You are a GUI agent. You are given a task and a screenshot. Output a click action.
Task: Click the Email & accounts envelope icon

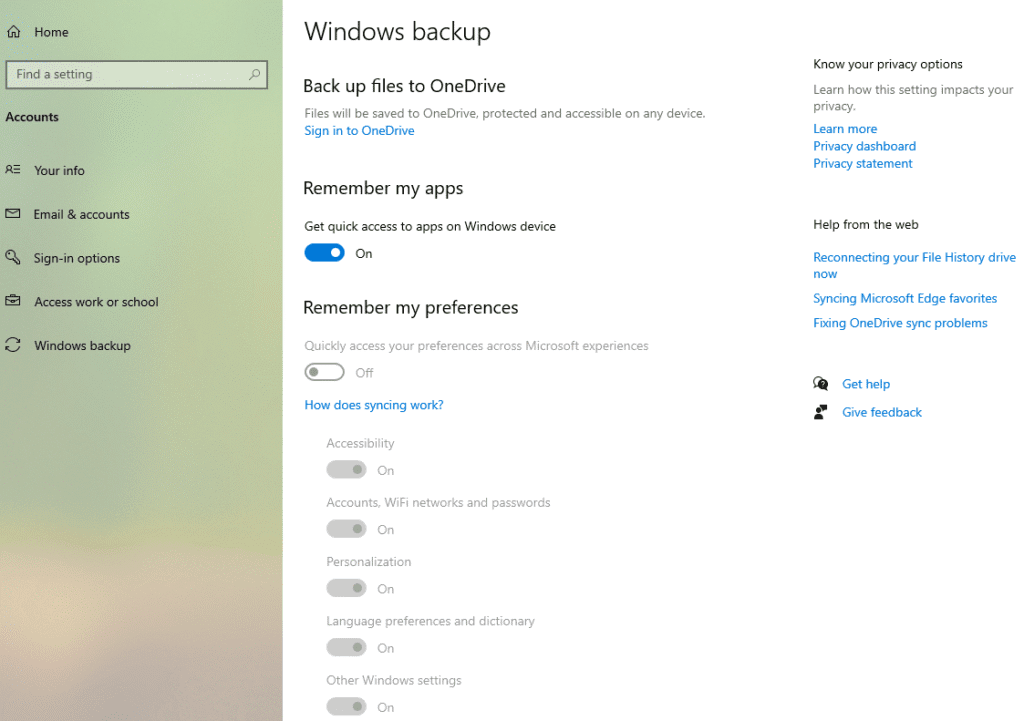point(14,214)
